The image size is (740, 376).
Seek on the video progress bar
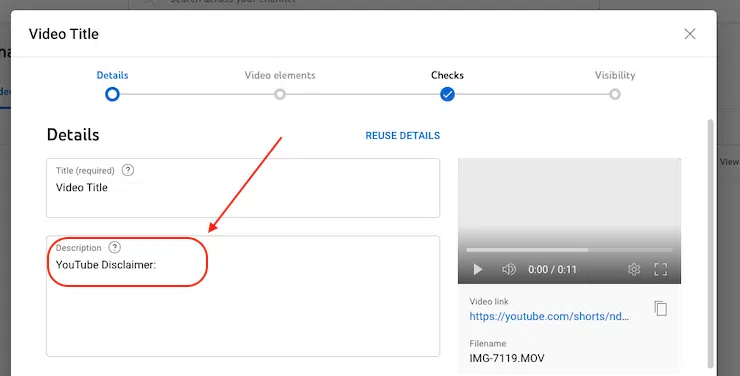pos(569,250)
